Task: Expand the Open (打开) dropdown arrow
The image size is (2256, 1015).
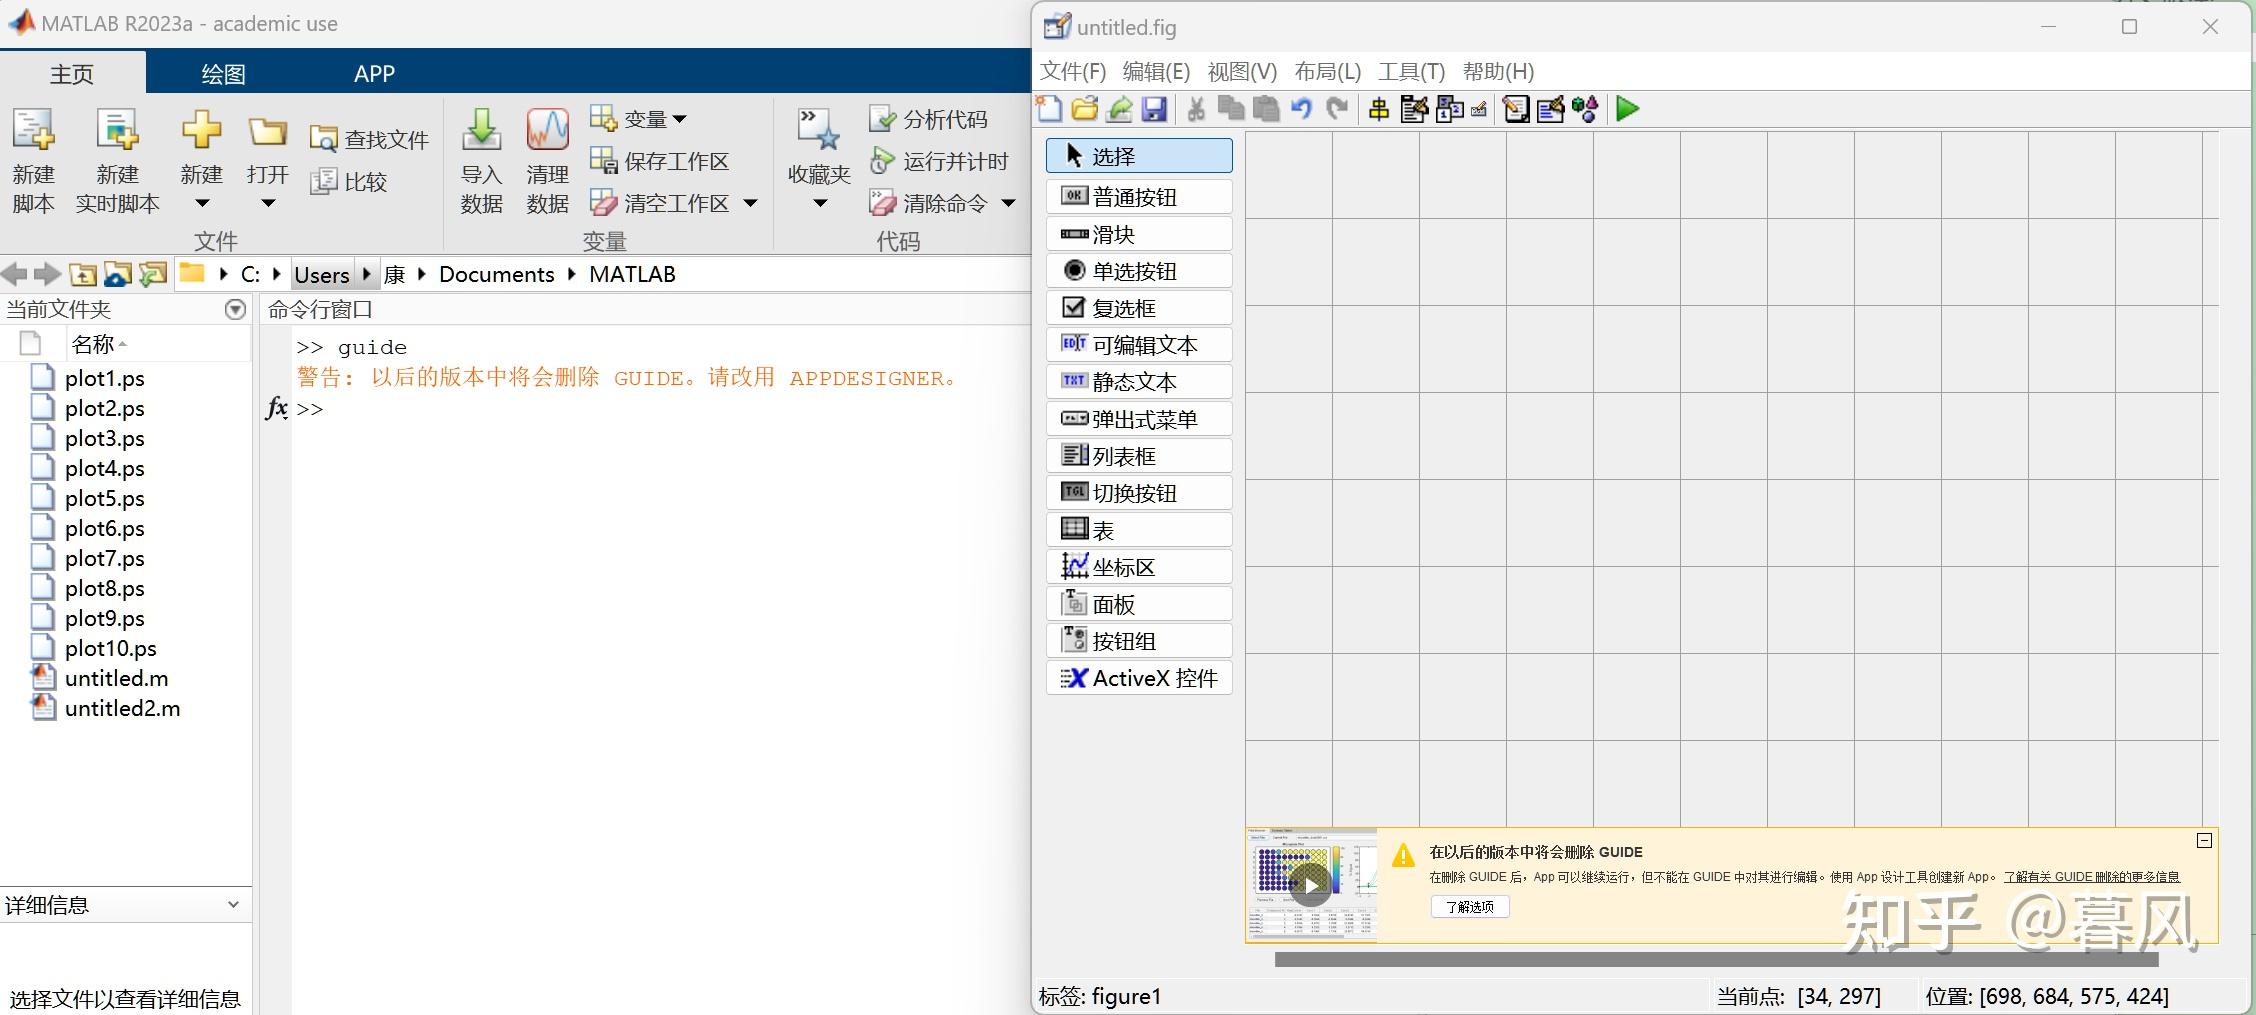Action: [x=268, y=203]
